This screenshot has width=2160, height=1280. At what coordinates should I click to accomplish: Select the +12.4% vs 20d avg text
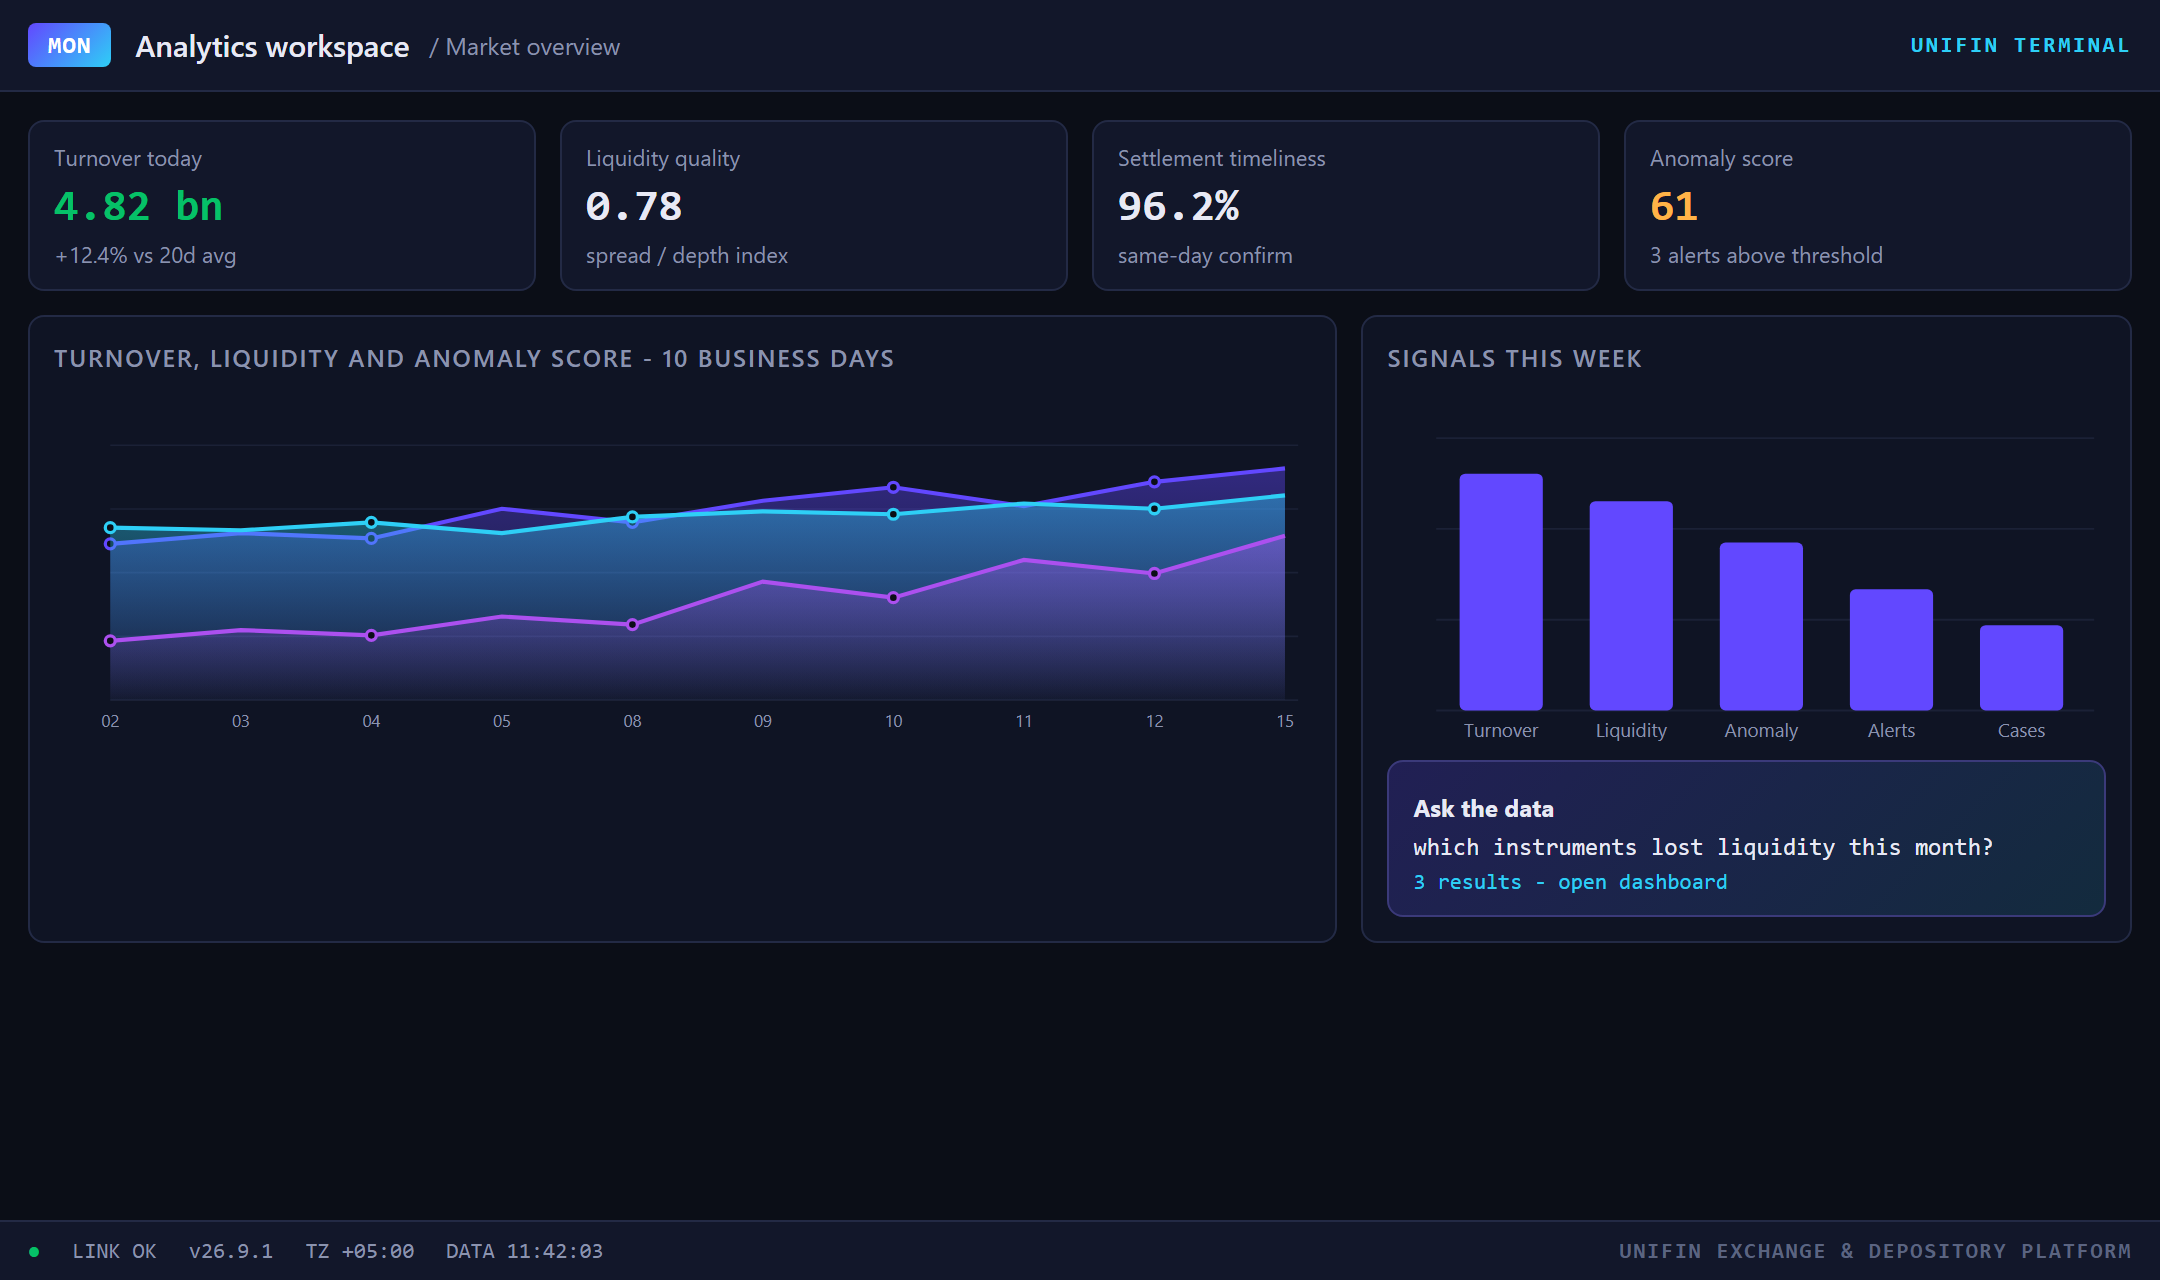click(145, 256)
